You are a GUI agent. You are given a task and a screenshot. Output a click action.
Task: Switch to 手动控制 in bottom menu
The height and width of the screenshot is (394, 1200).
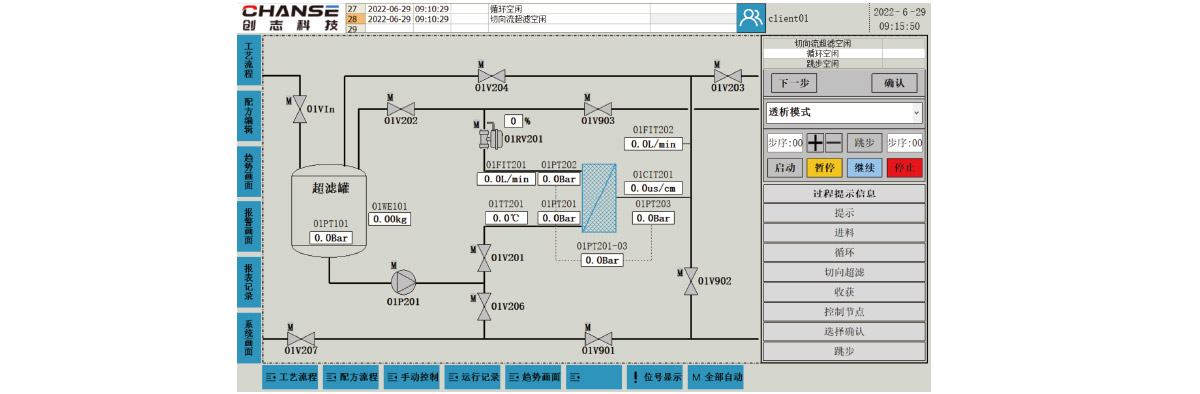[x=413, y=377]
